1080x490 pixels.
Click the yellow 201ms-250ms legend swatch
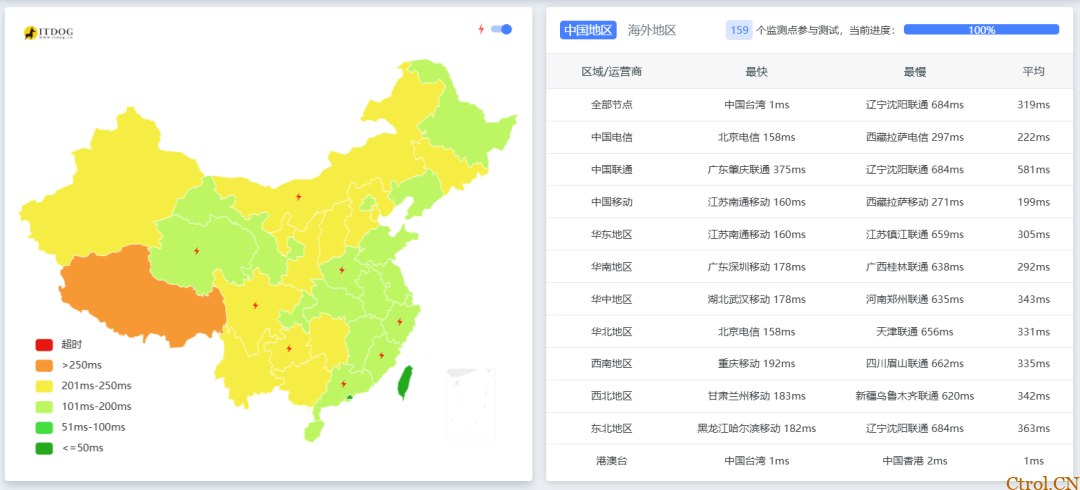pyautogui.click(x=44, y=386)
